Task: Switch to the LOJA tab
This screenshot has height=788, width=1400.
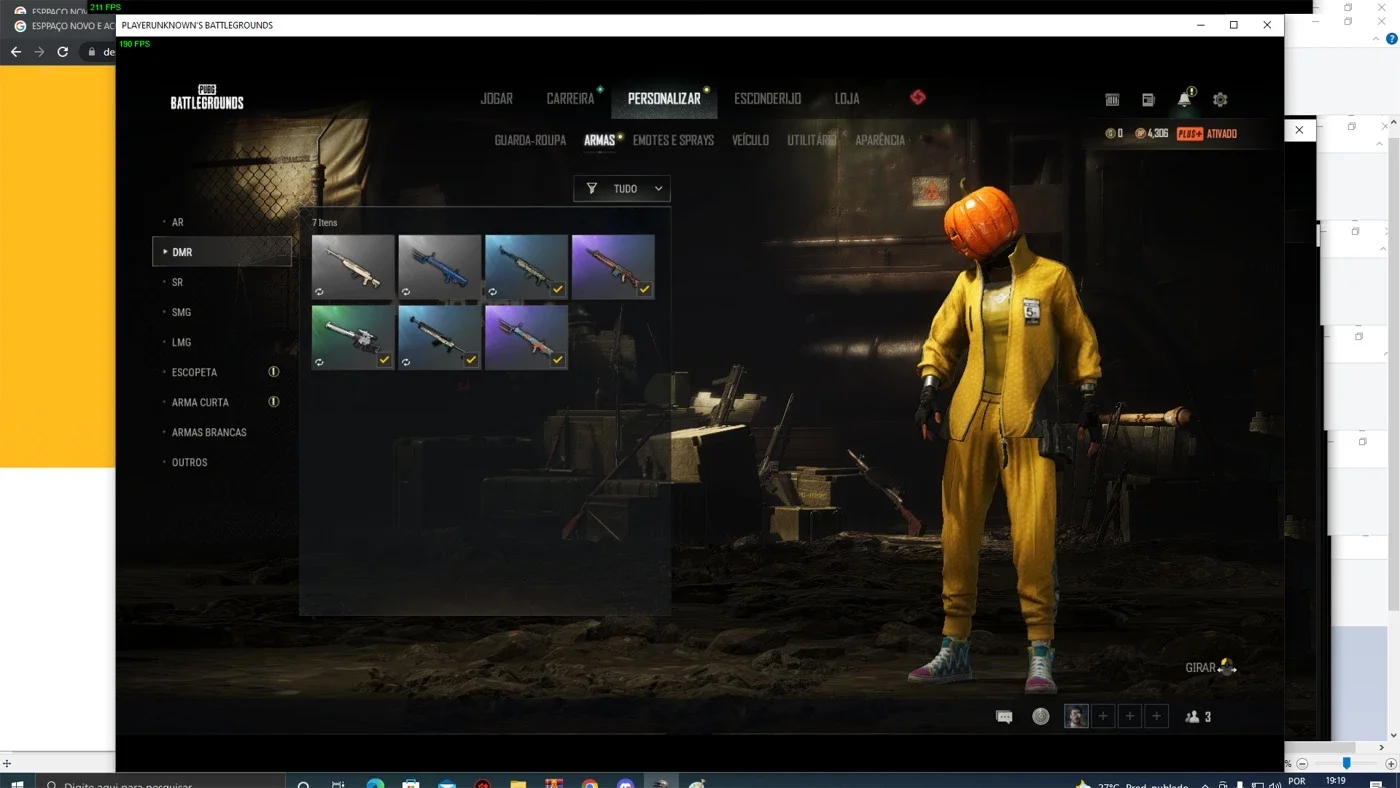Action: (847, 98)
